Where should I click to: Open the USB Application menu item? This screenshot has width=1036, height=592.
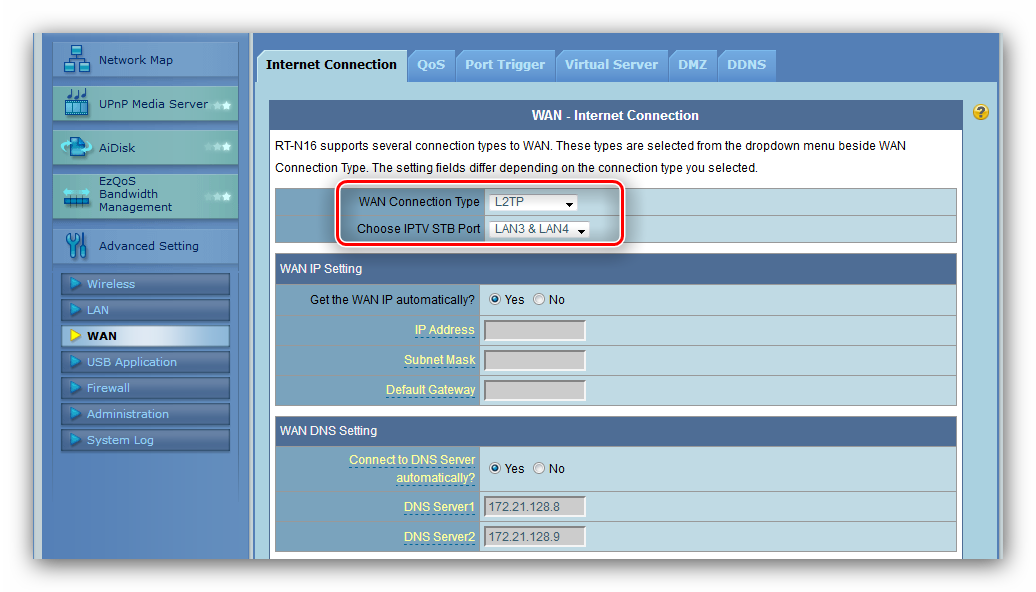(131, 362)
